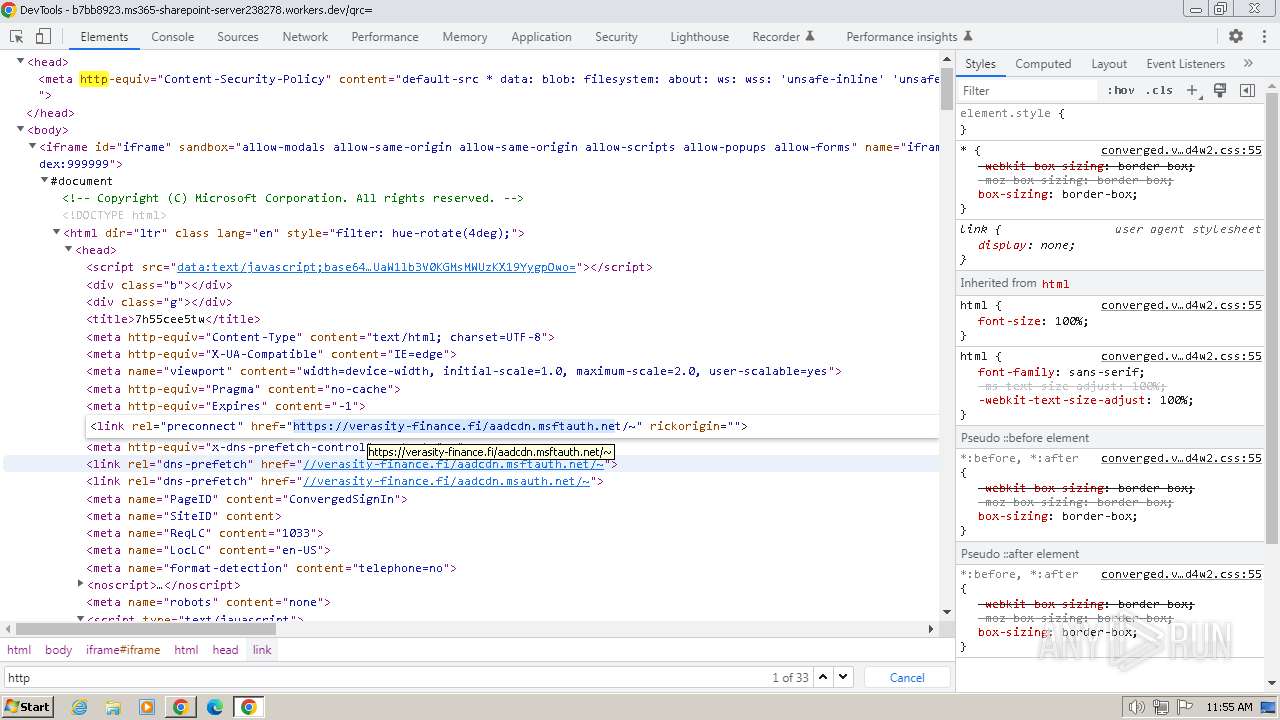Click the volume speaker tray icon

pyautogui.click(x=1136, y=707)
